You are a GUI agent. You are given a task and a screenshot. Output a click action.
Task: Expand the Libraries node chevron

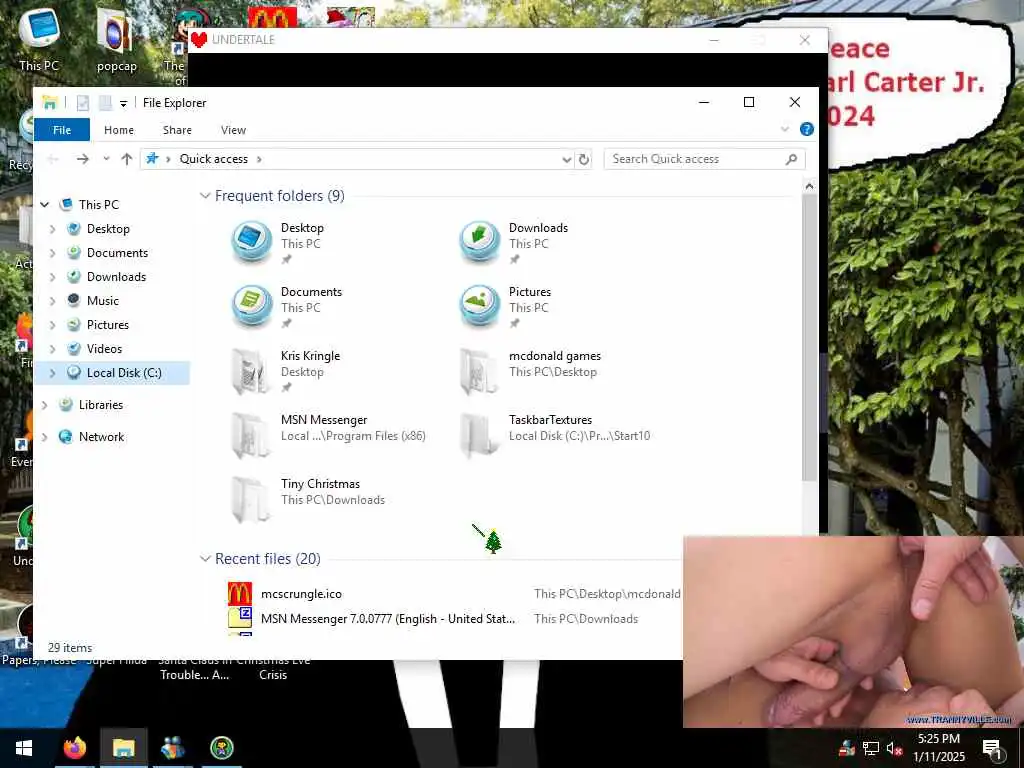pos(44,405)
